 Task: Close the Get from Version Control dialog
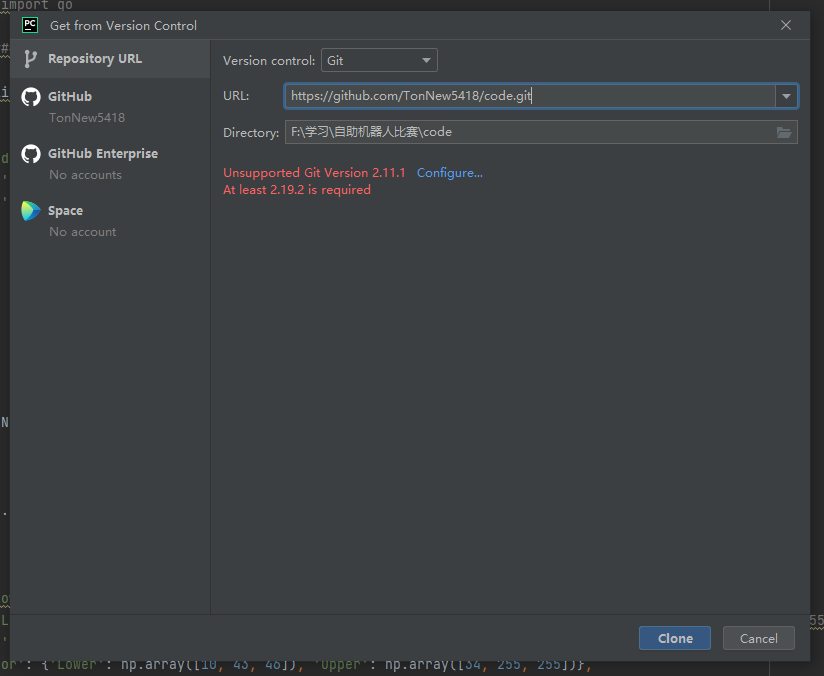[786, 25]
